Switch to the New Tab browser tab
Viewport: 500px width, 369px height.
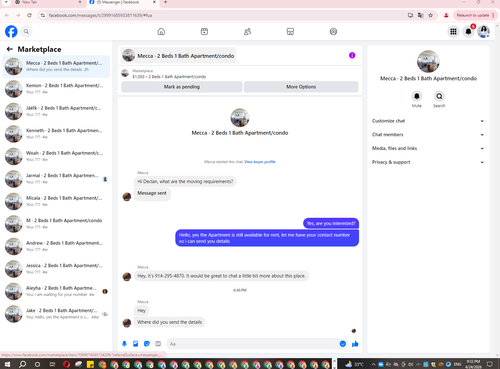tap(47, 2)
